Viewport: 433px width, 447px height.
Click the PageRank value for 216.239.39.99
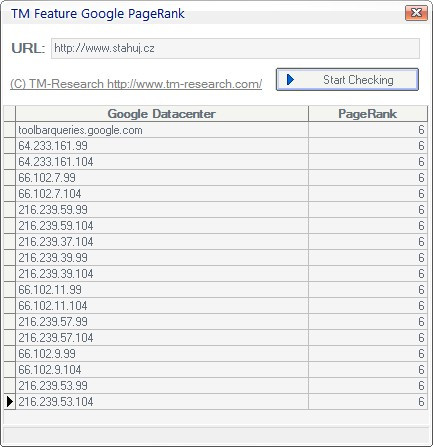(368, 258)
